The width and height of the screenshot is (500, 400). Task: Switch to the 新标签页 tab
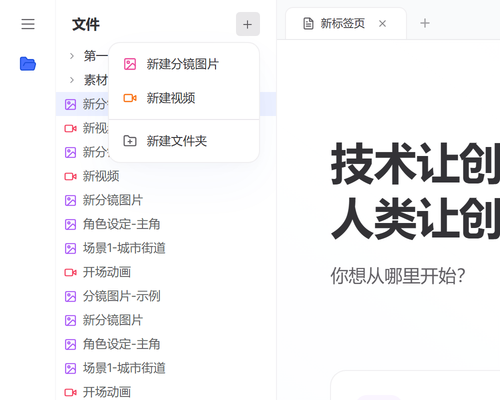coord(346,24)
